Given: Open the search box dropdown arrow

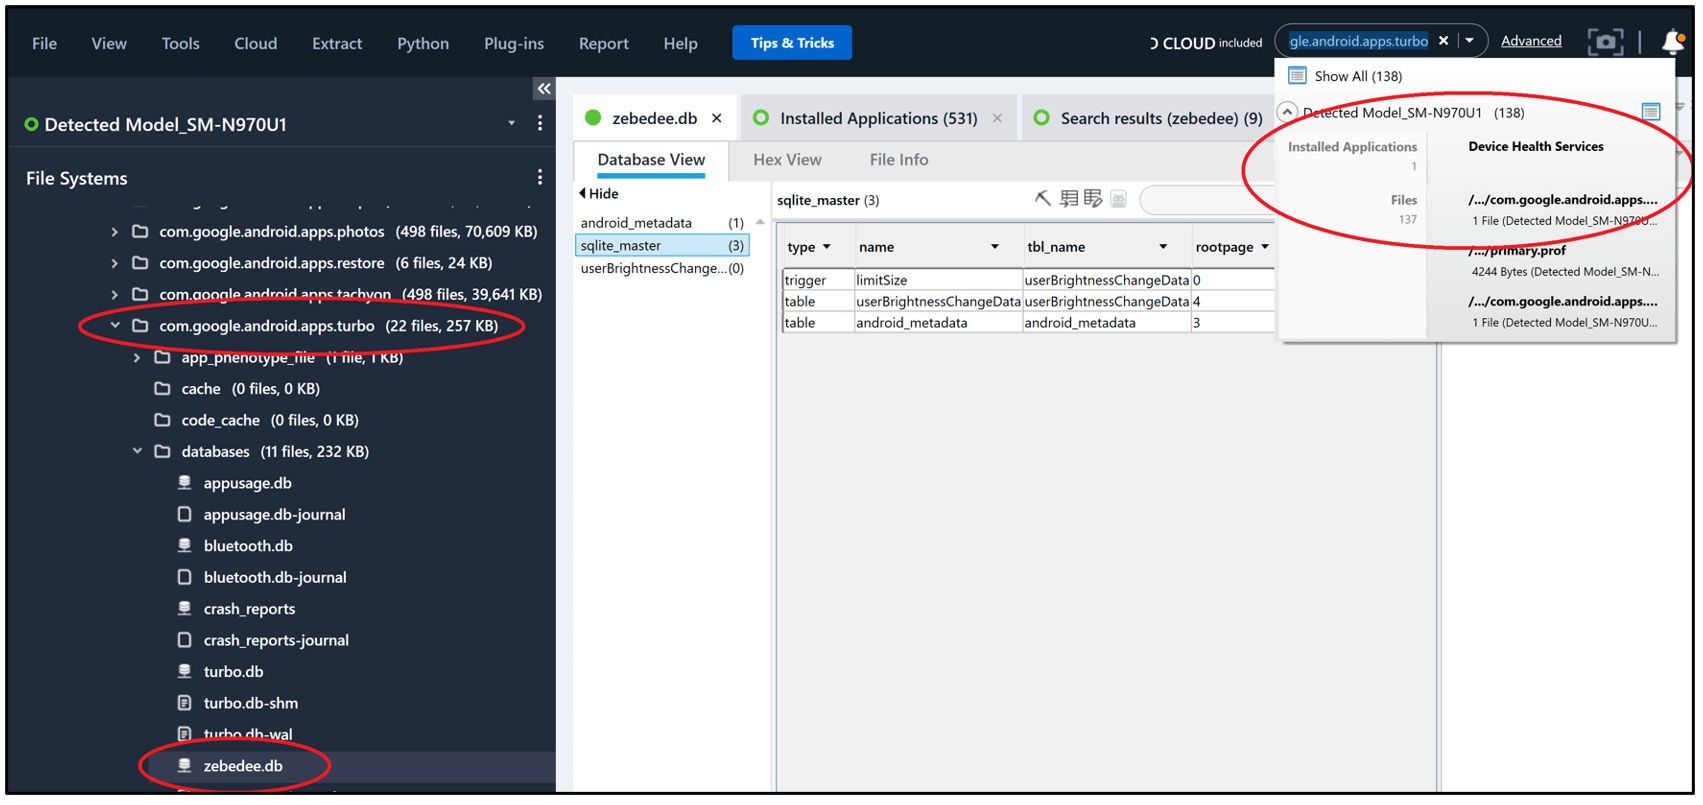Looking at the screenshot, I should (1469, 41).
